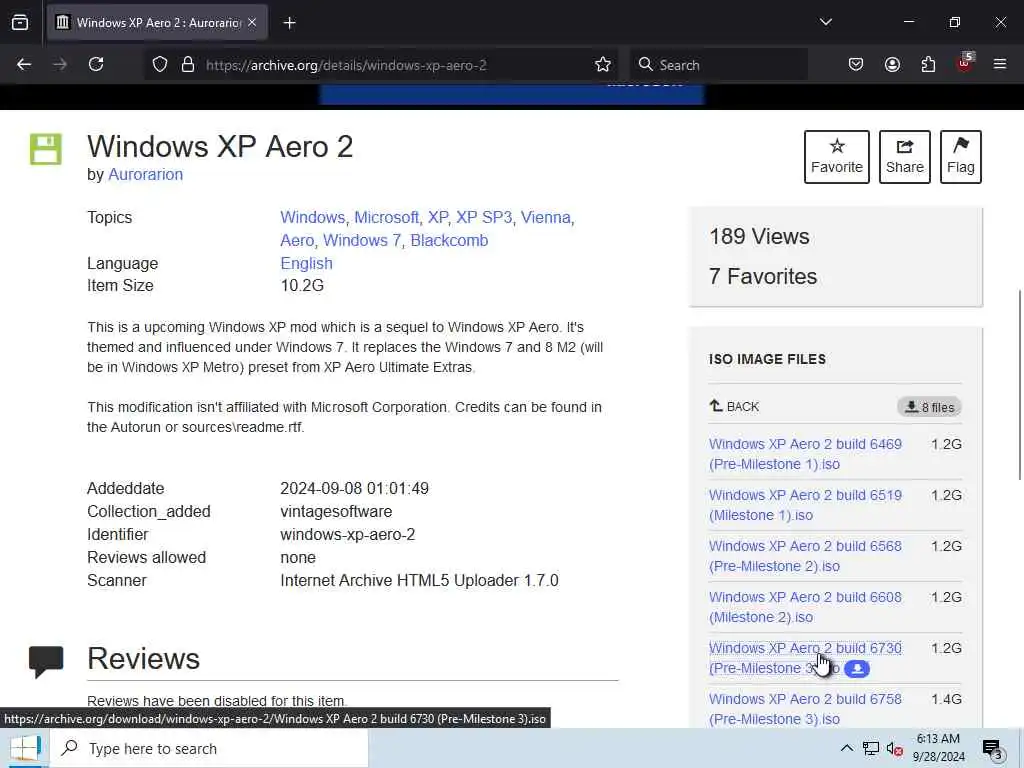Download build 6519 Milestone 1 iso
The width and height of the screenshot is (1024, 768).
click(x=805, y=505)
